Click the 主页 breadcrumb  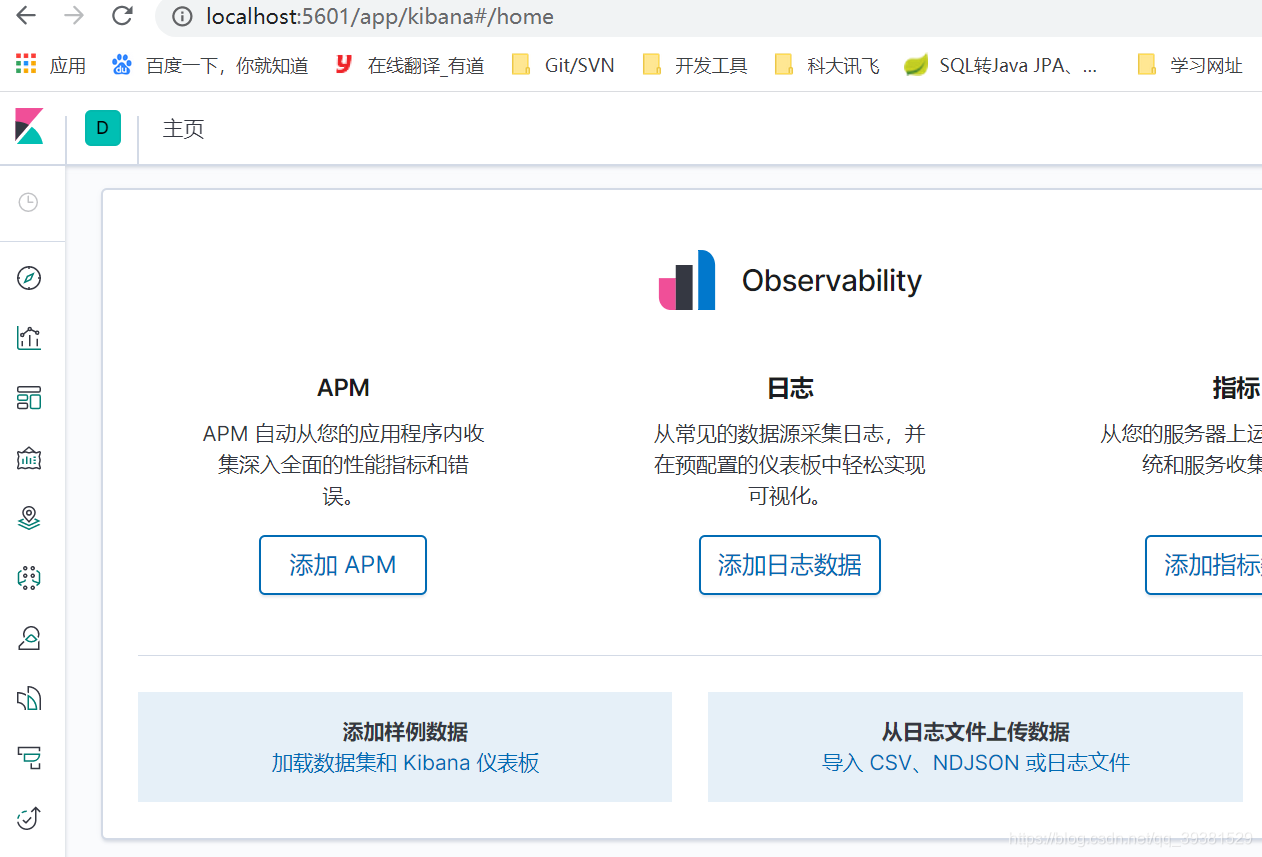coord(184,129)
